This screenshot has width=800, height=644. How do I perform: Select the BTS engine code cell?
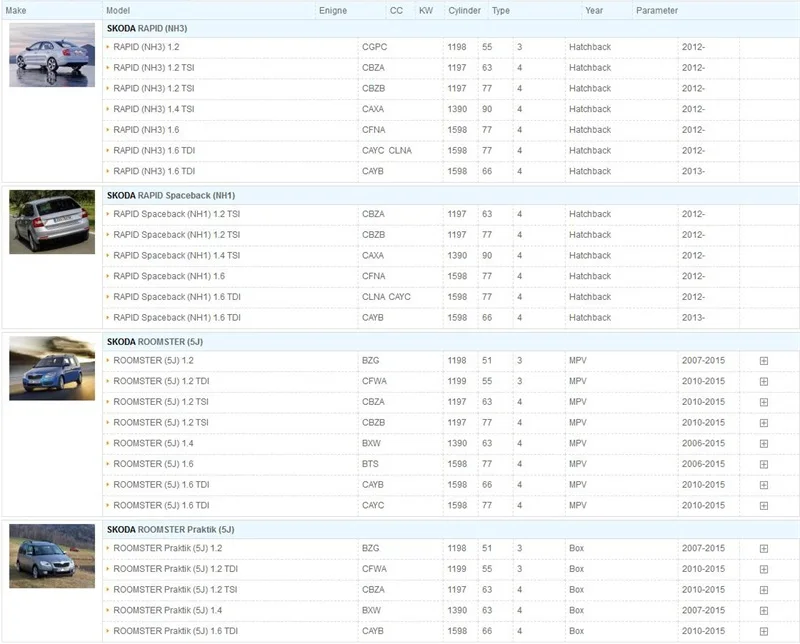pyautogui.click(x=370, y=464)
